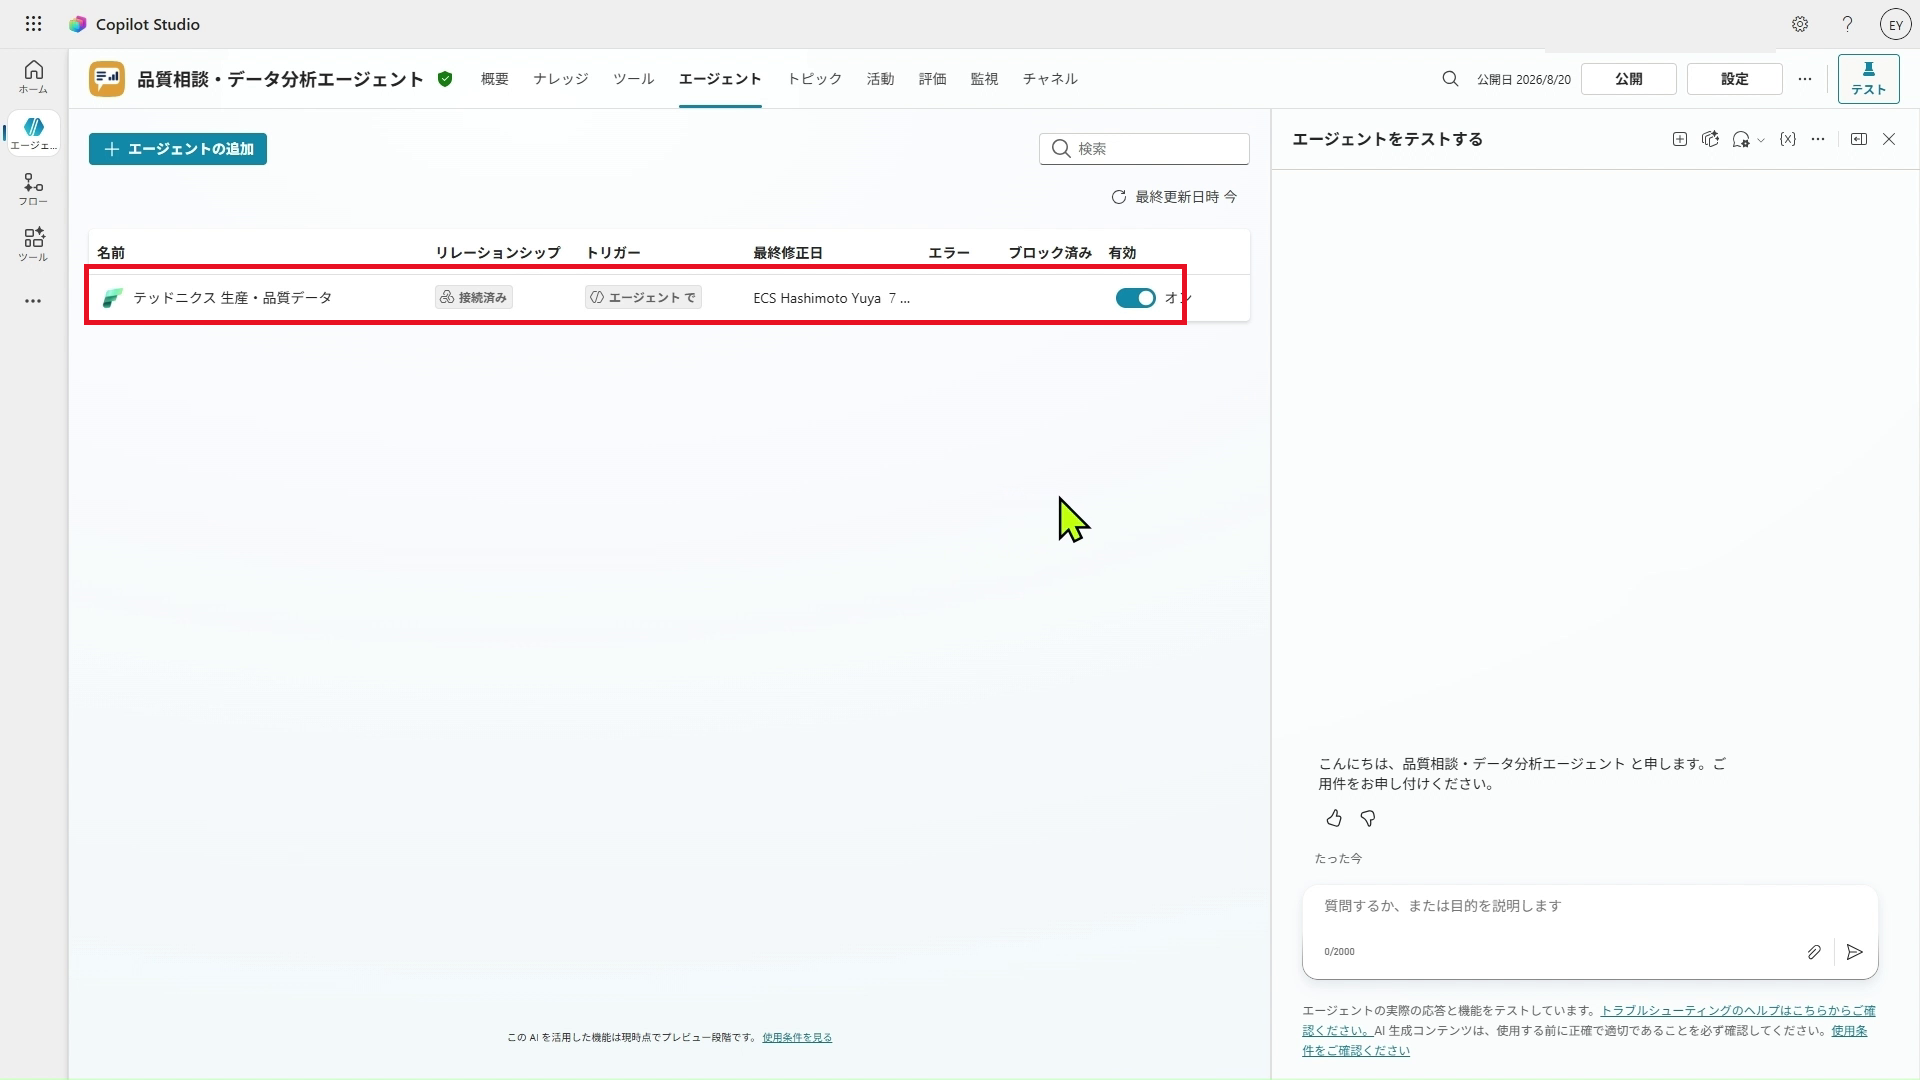1920x1080 pixels.
Task: Open the 使用条件を見る link
Action: pos(797,1037)
